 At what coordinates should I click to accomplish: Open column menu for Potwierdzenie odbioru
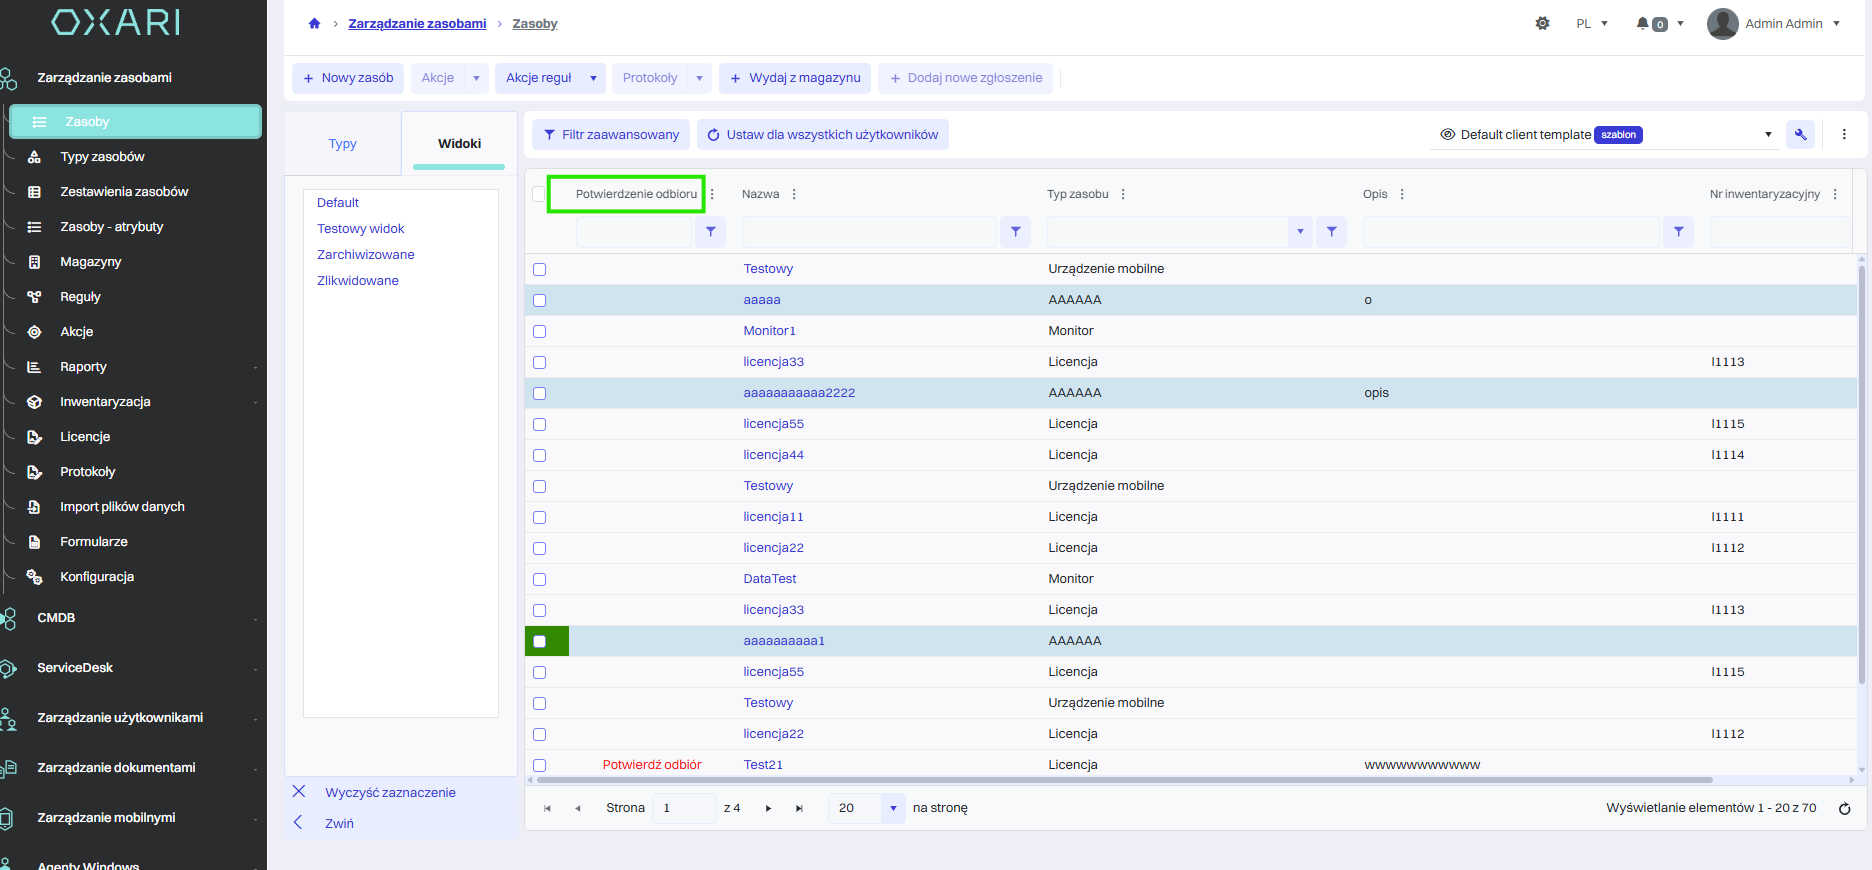point(712,194)
